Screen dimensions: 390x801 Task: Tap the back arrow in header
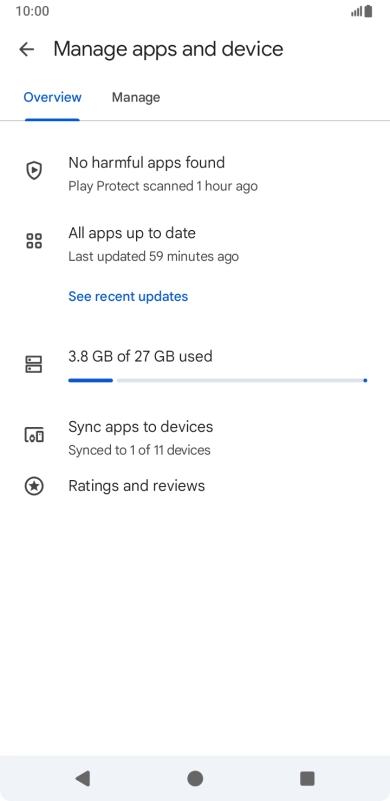(26, 49)
